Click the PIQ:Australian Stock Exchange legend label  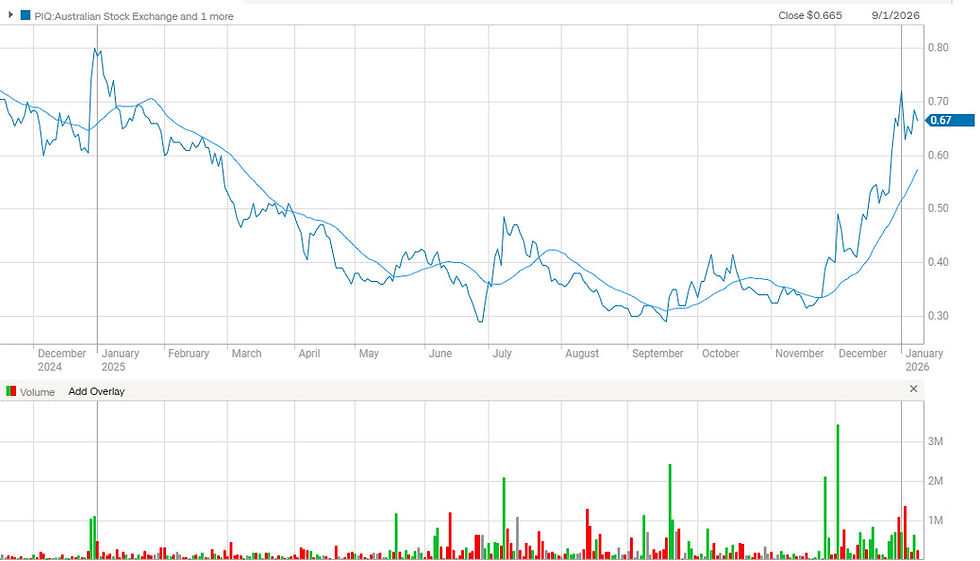click(x=134, y=16)
